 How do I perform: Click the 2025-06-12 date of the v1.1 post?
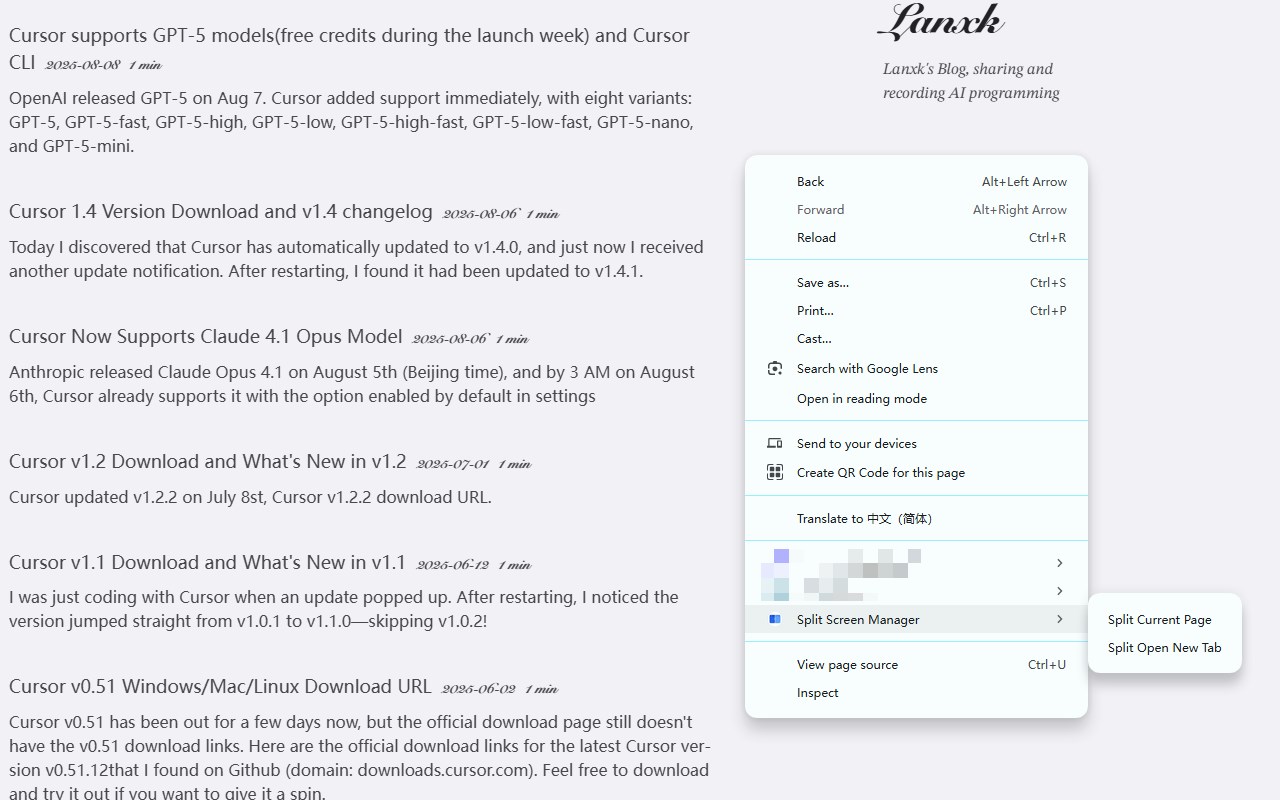[453, 564]
